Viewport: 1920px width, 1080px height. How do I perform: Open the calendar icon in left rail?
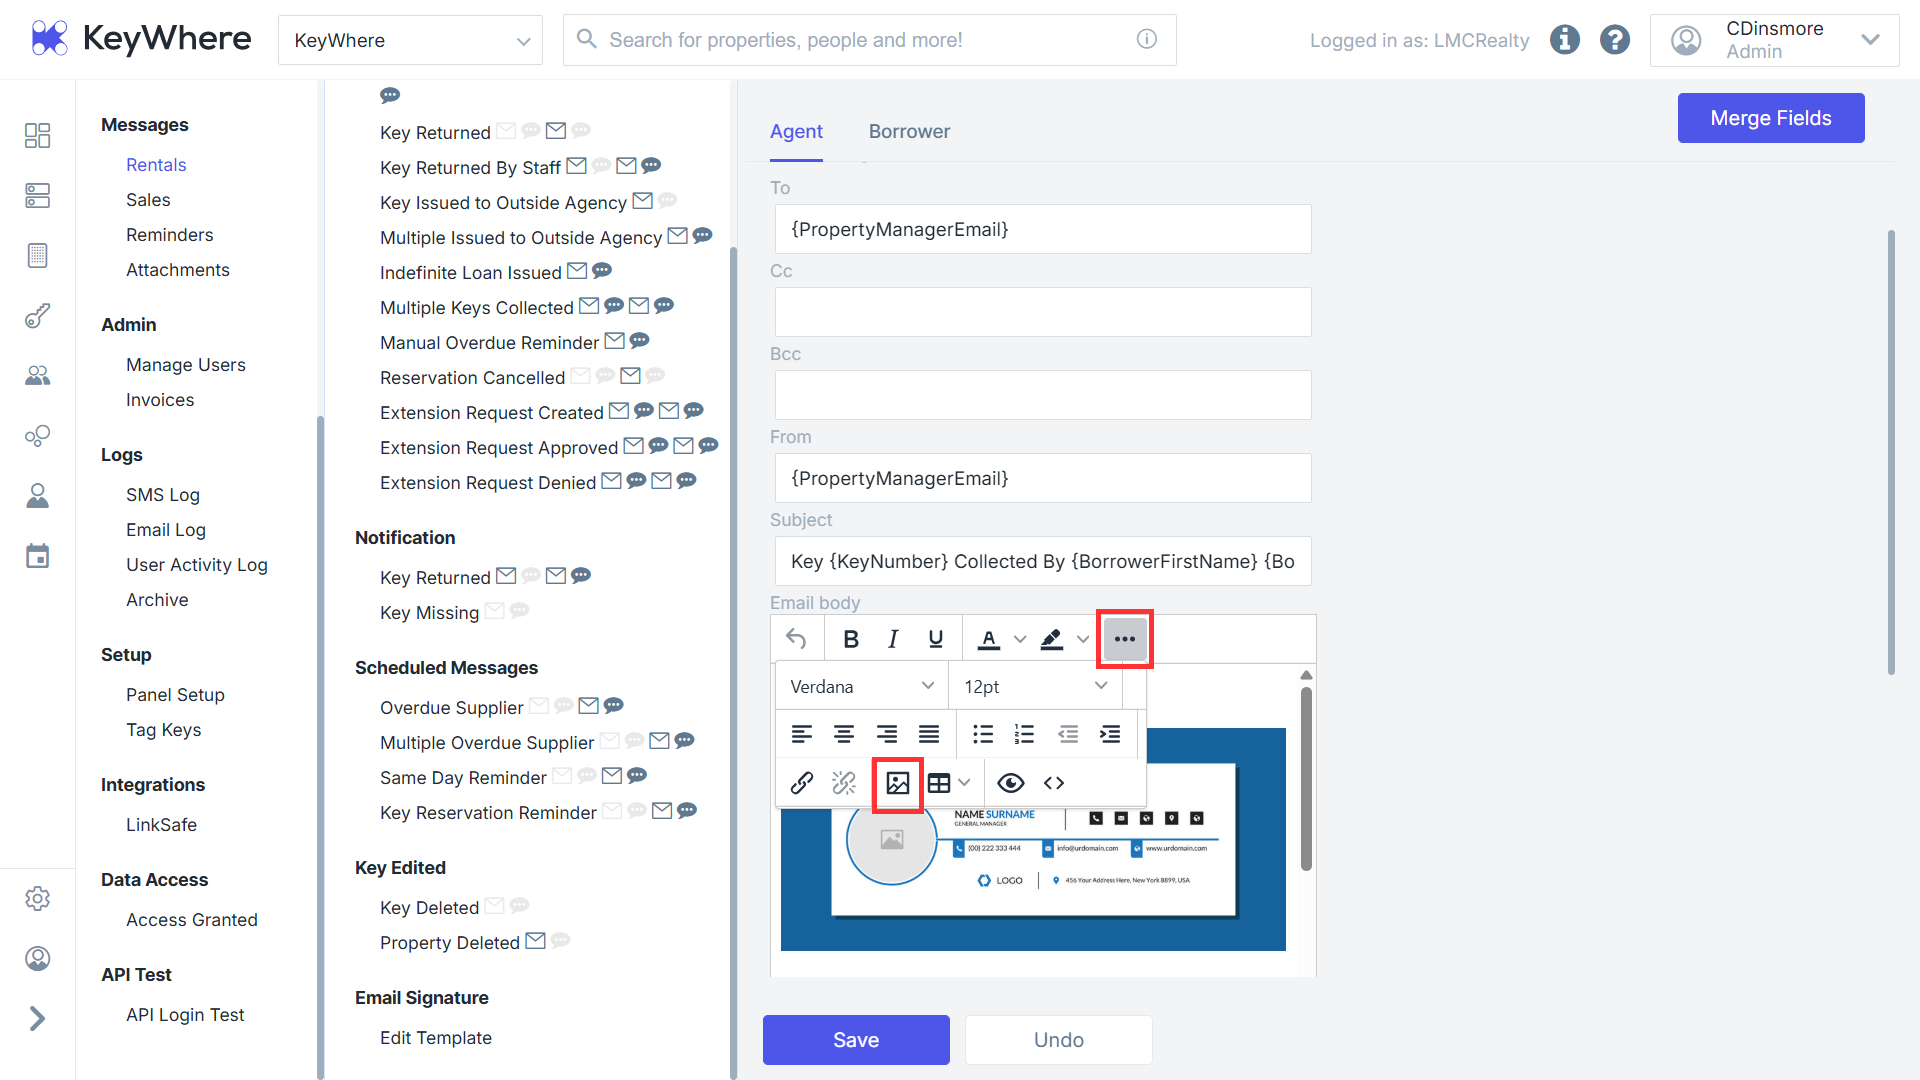pyautogui.click(x=37, y=556)
